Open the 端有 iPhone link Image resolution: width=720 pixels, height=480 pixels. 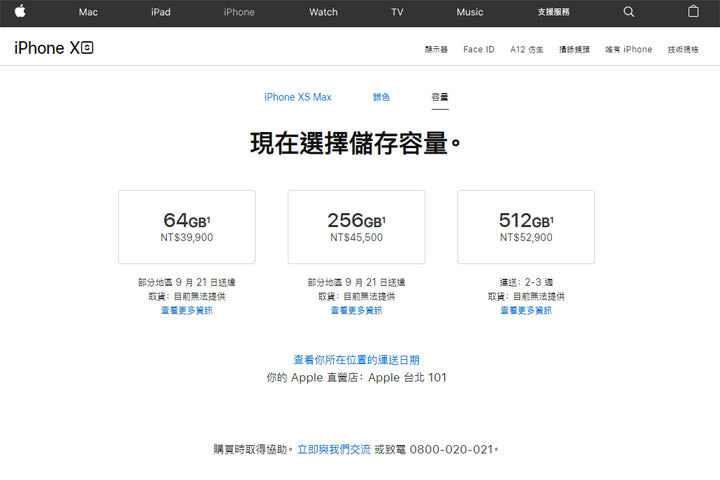[629, 50]
